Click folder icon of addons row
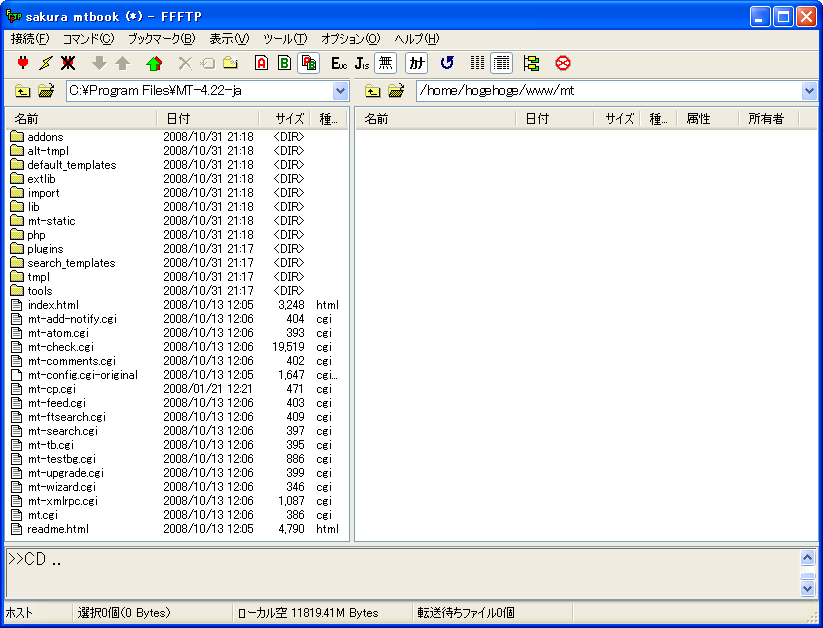This screenshot has width=823, height=628. [17, 137]
